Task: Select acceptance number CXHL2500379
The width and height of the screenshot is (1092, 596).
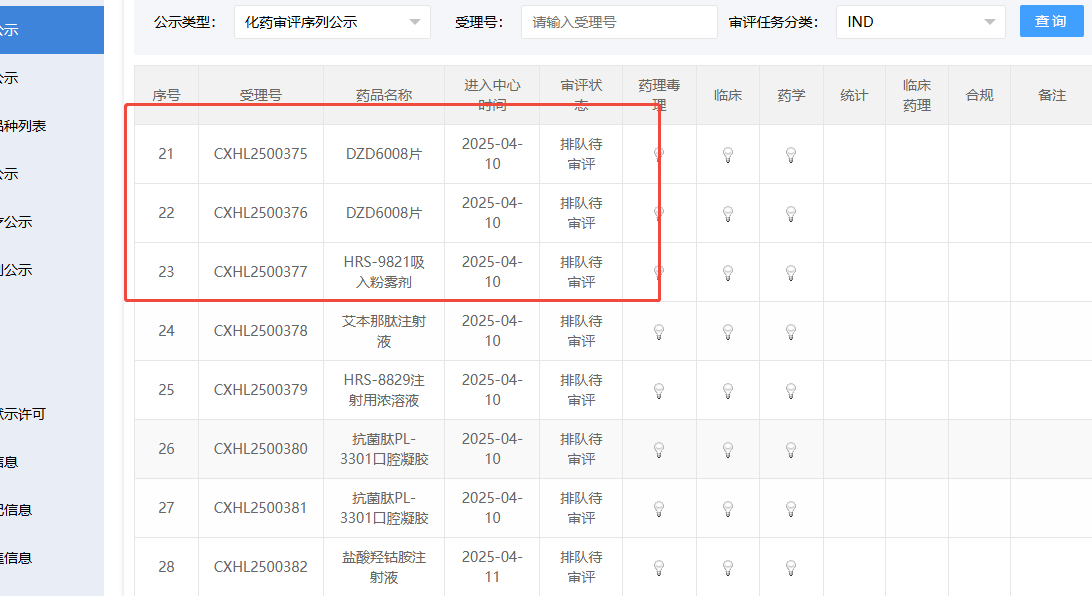Action: [260, 390]
